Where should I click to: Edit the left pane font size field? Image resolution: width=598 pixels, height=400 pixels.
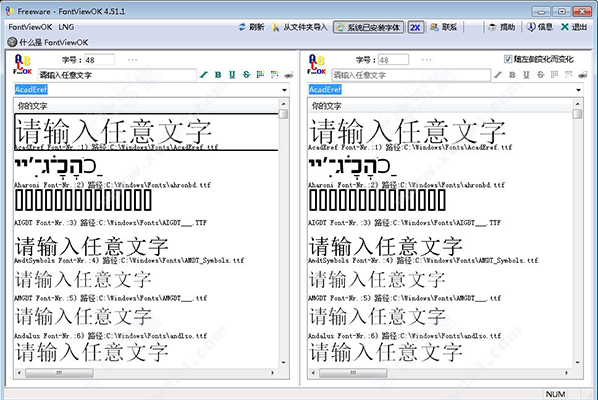(x=99, y=60)
